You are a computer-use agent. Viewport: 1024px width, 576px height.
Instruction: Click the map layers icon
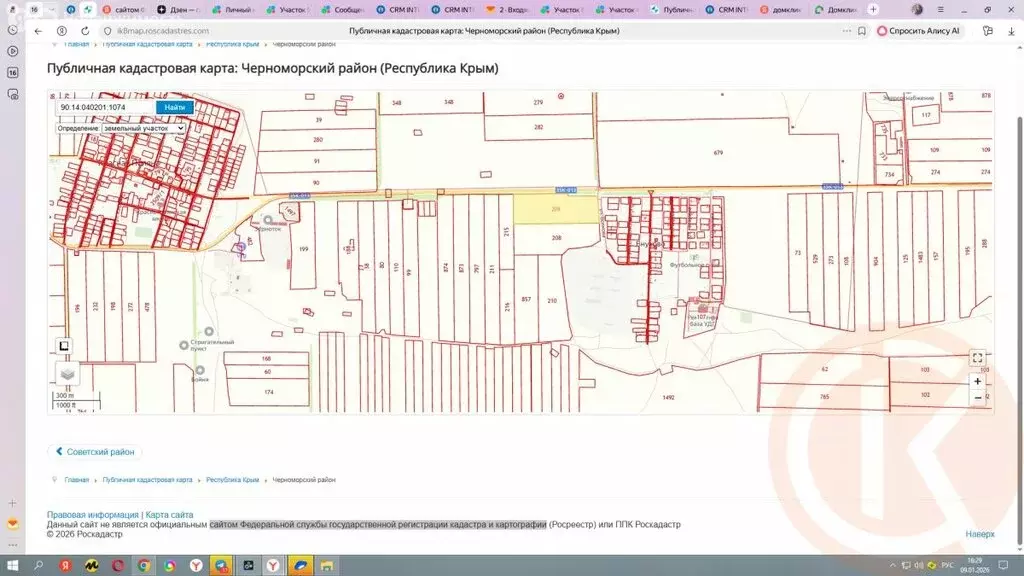click(x=67, y=374)
